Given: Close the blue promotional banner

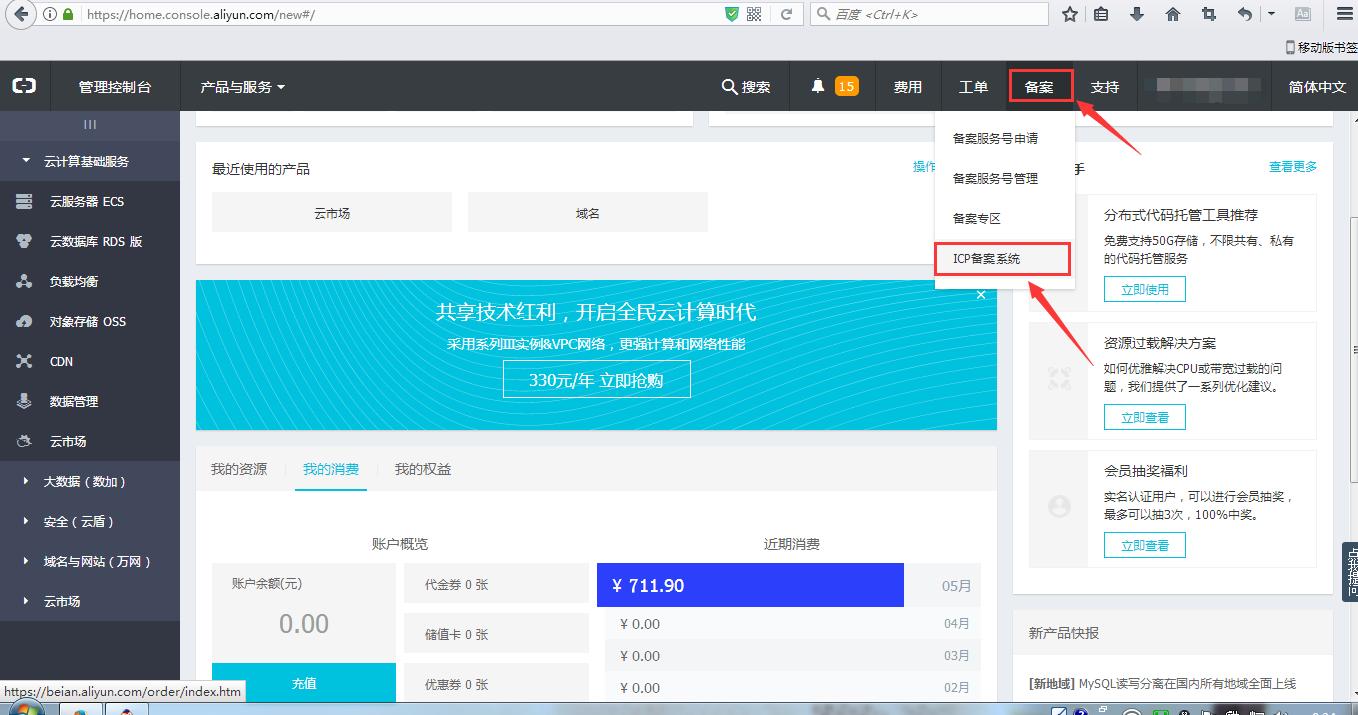Looking at the screenshot, I should pyautogui.click(x=981, y=295).
